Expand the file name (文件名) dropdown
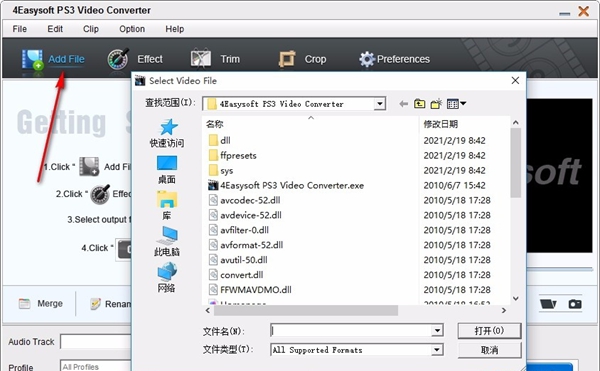The width and height of the screenshot is (600, 371). tap(437, 330)
